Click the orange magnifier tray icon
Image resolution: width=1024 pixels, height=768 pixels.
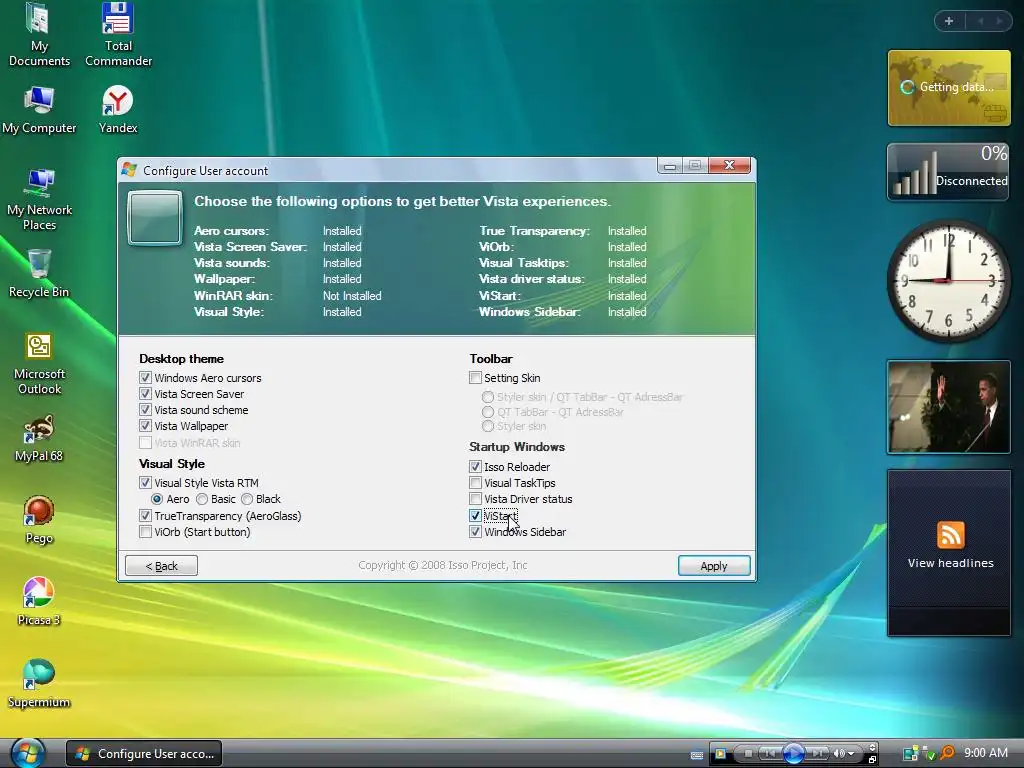point(947,753)
